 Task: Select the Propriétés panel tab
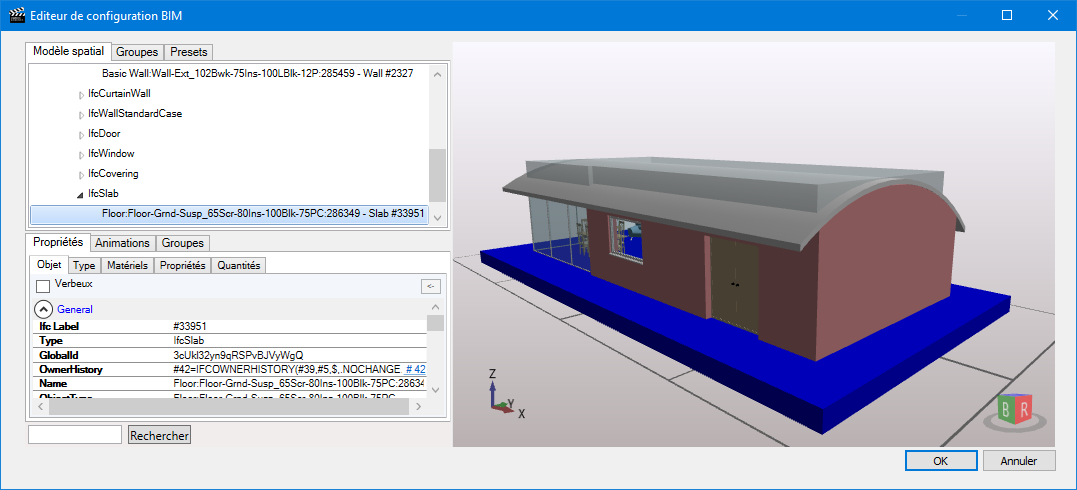click(x=58, y=242)
